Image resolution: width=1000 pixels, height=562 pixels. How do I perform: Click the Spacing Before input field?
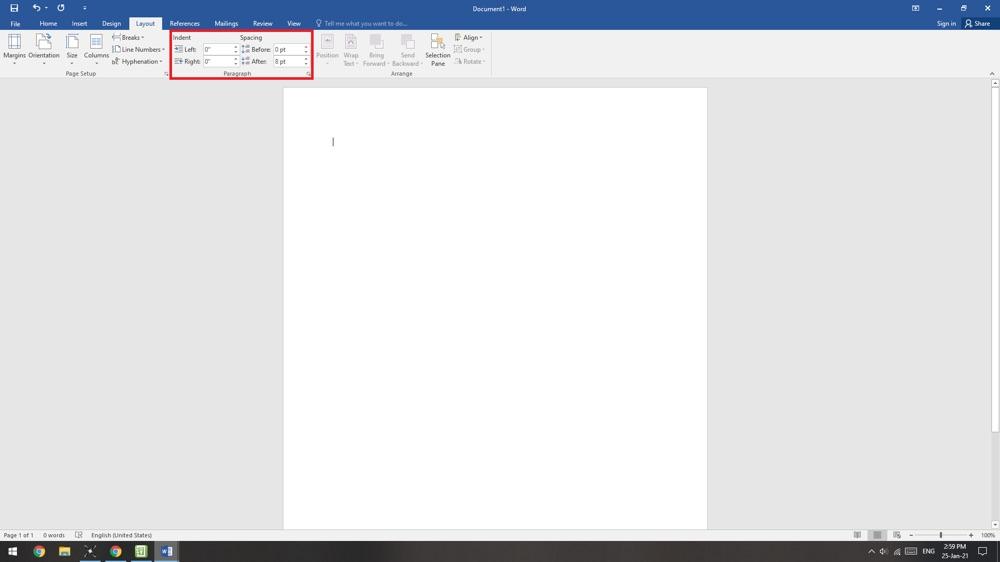pyautogui.click(x=288, y=49)
